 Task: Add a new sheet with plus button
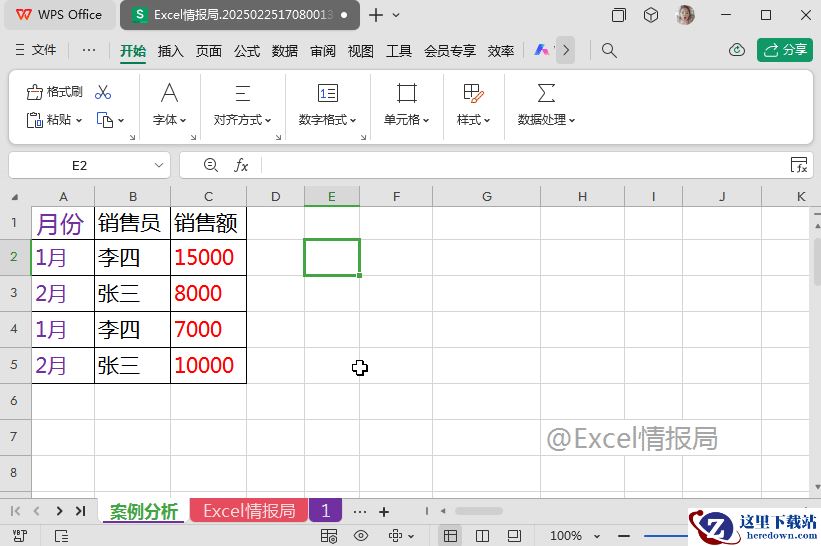tap(384, 511)
